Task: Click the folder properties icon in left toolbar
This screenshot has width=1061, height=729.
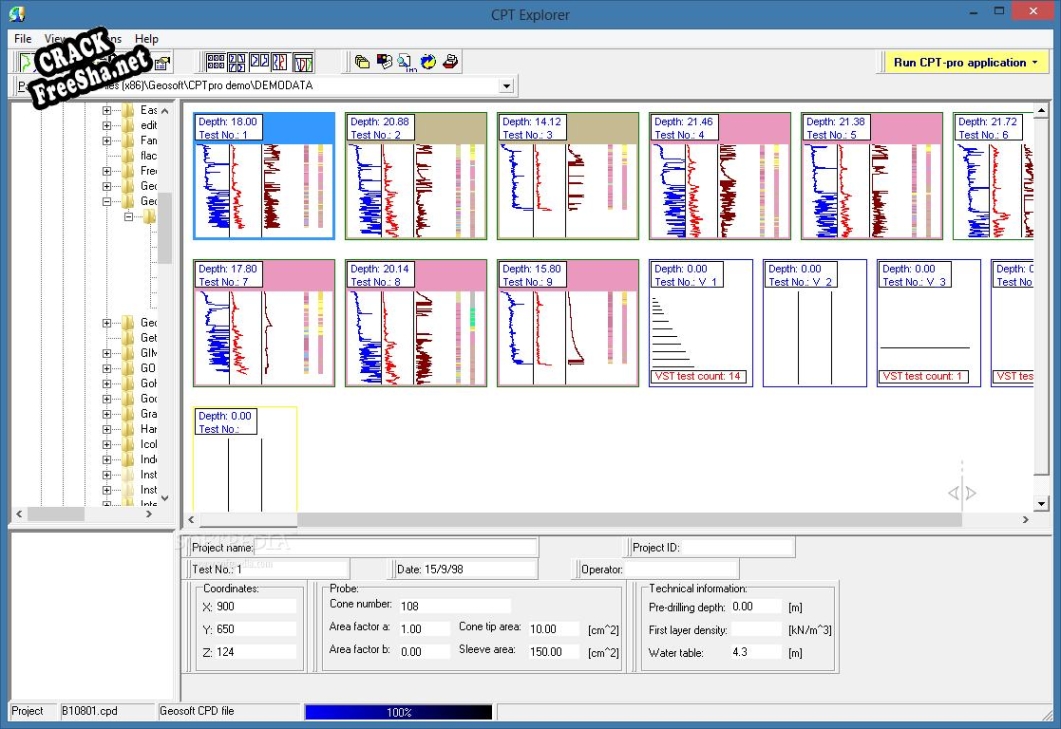Action: [162, 62]
